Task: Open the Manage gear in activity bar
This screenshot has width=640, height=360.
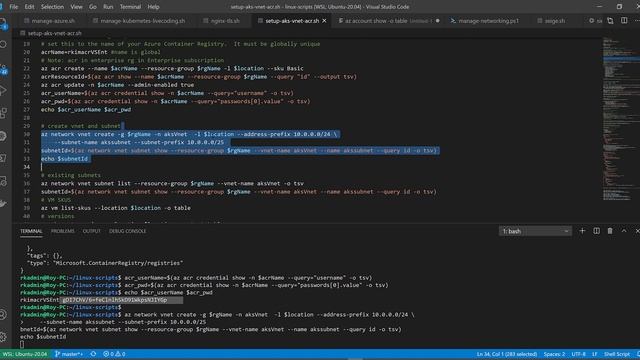Action: coord(3,337)
